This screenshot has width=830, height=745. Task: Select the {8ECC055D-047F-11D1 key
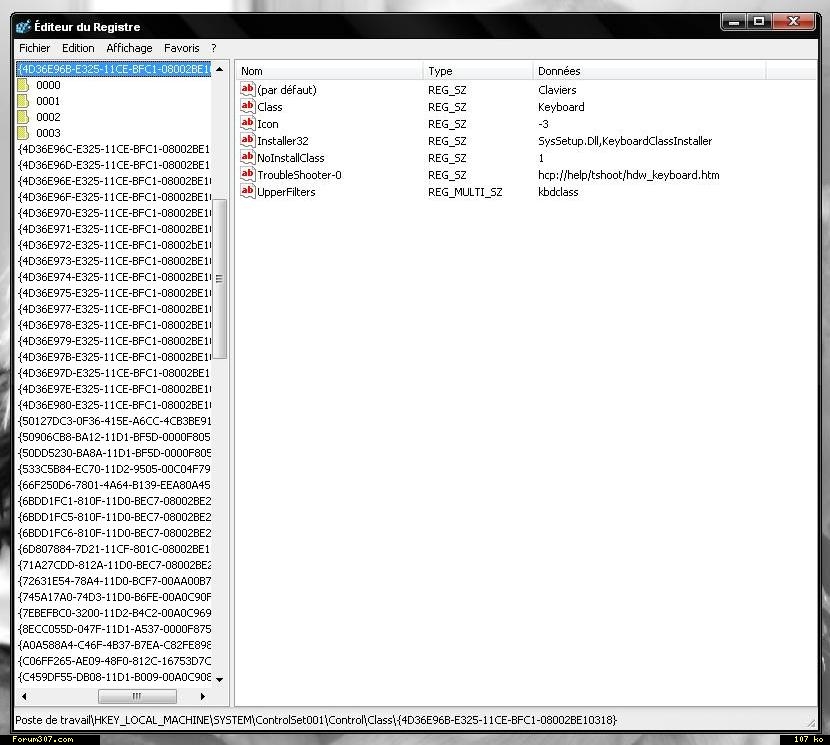pyautogui.click(x=114, y=629)
